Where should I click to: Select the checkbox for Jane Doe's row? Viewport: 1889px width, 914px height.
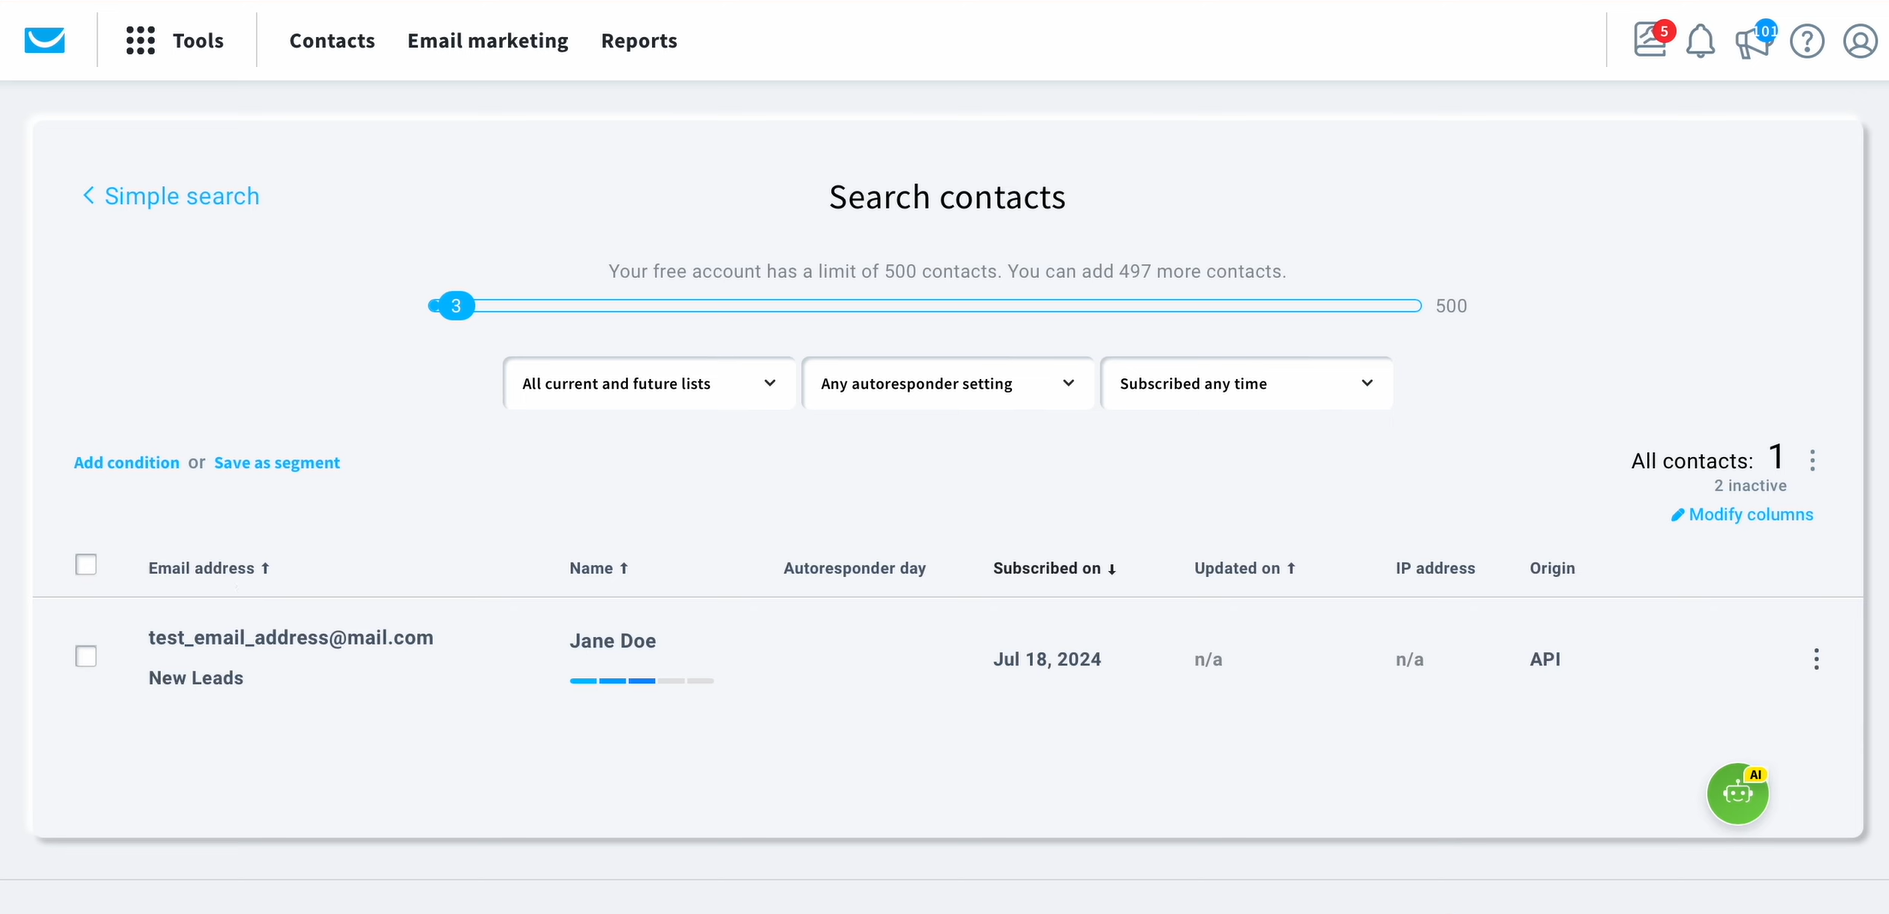click(86, 656)
